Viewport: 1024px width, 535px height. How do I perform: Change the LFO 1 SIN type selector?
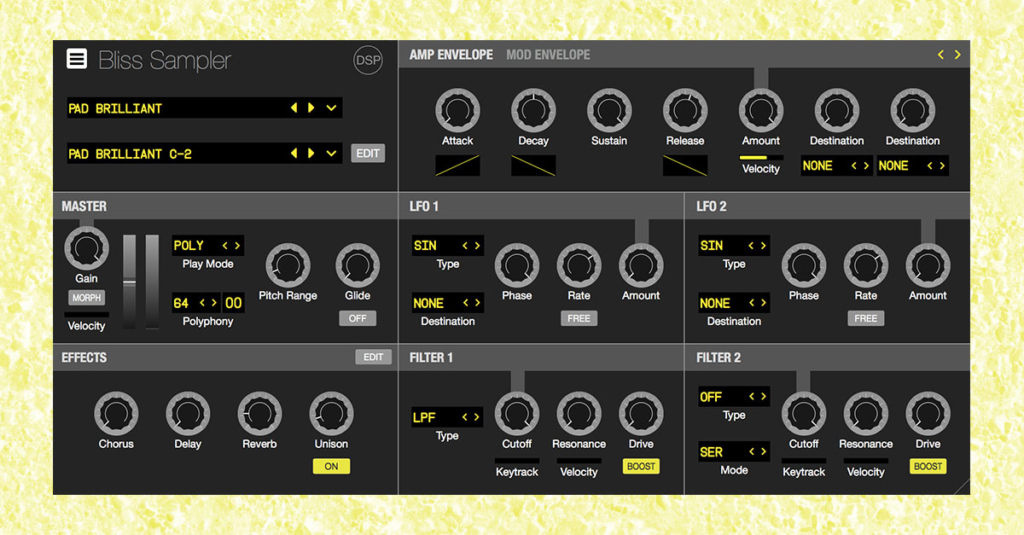pos(447,246)
